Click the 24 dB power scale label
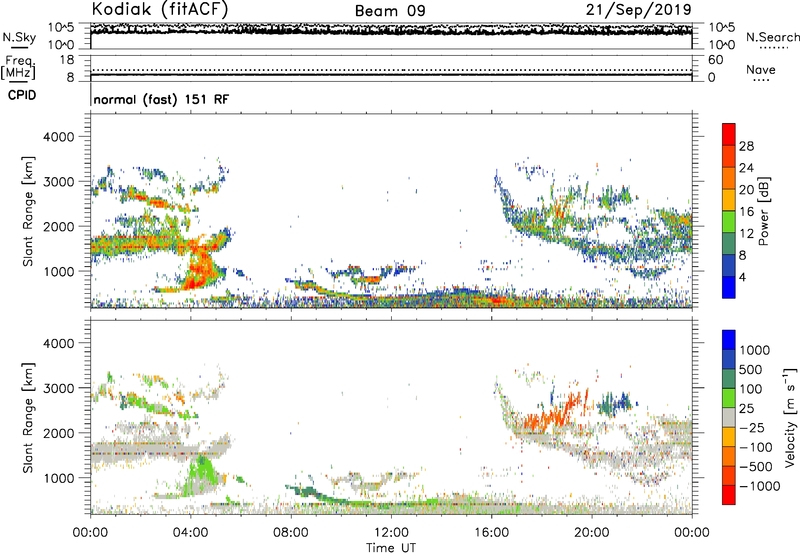Image resolution: width=800 pixels, height=554 pixels. (746, 168)
